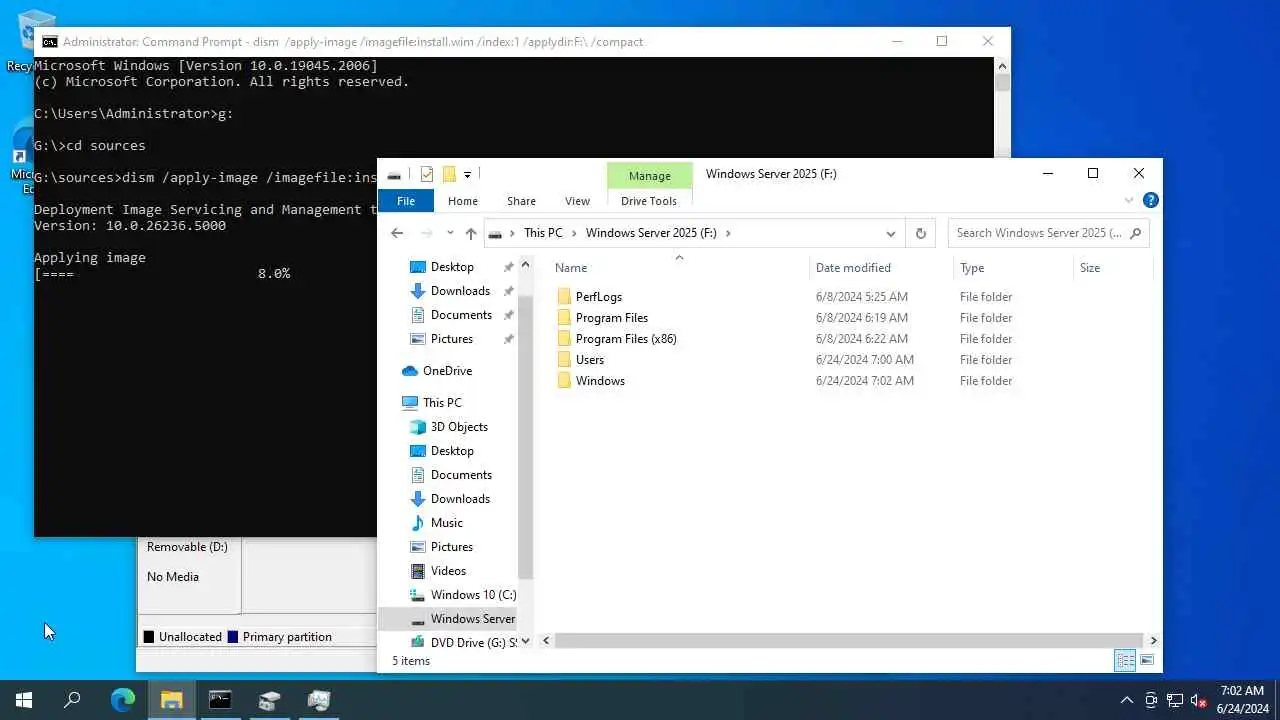Click the Command Prompt title bar icon
This screenshot has width=1280, height=720.
click(49, 42)
